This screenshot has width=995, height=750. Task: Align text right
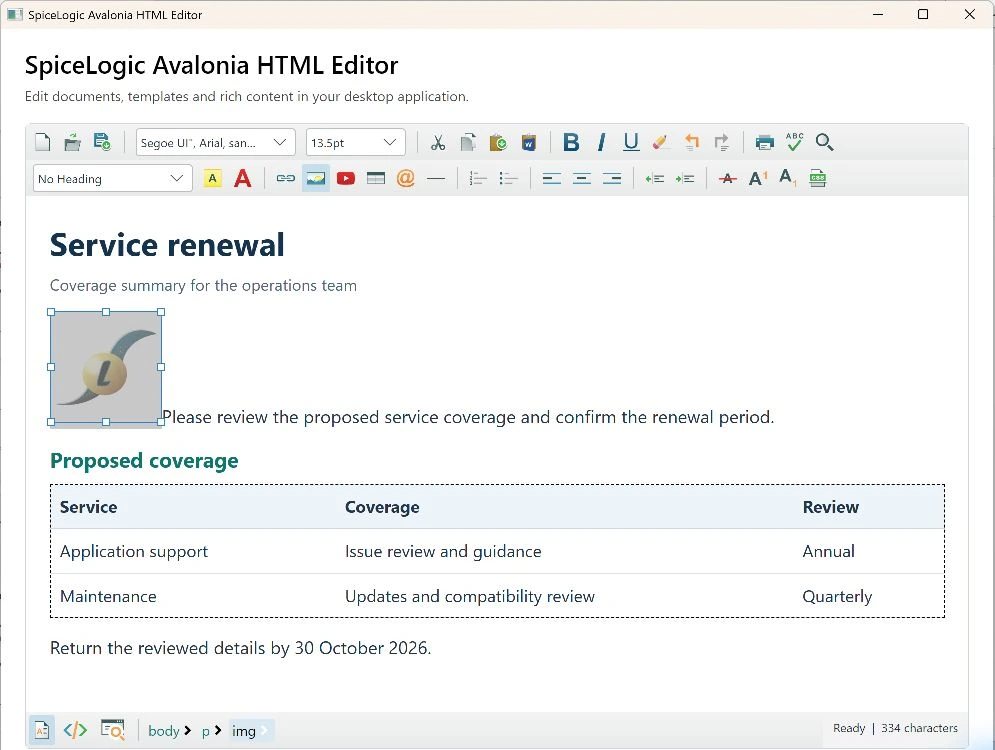point(612,178)
